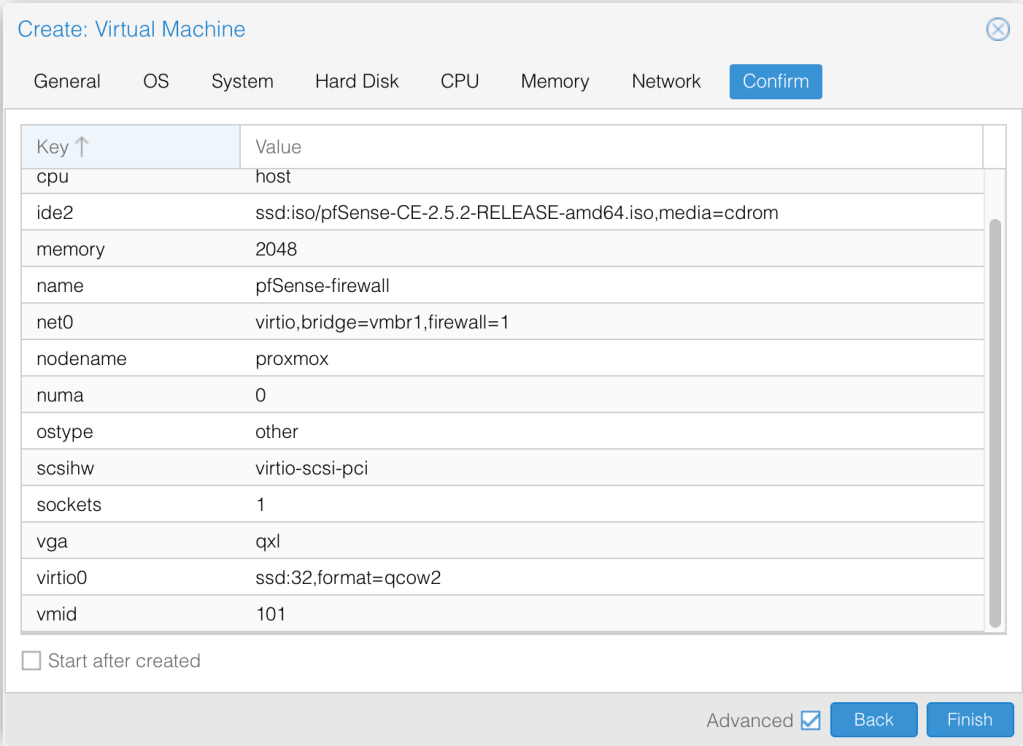Enable Start after created checkbox
The width and height of the screenshot is (1023, 746).
tap(32, 661)
